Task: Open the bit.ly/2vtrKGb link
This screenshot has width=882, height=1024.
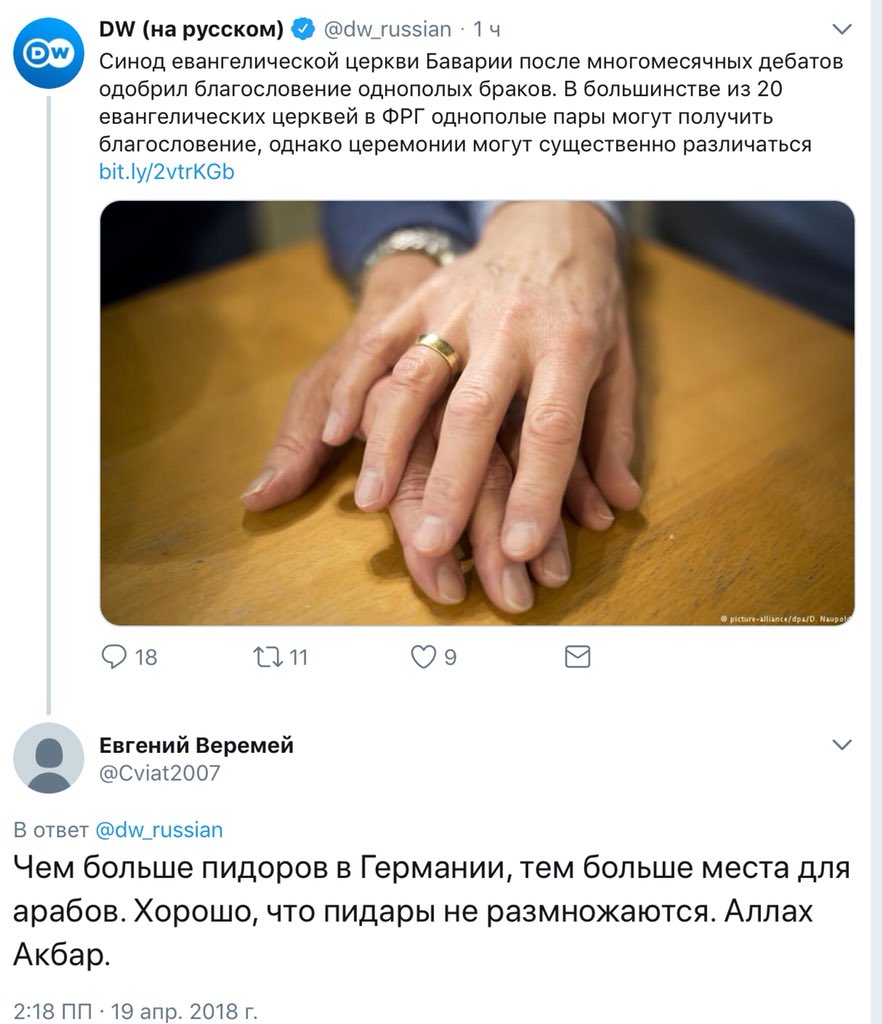Action: tap(166, 172)
